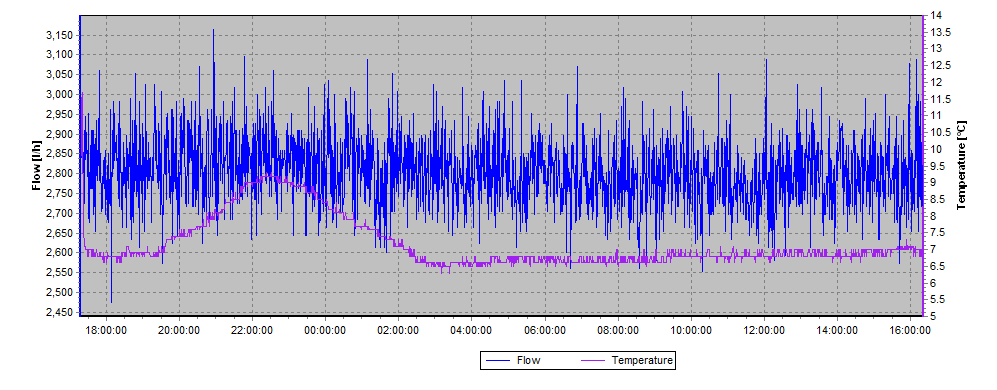Click the Temperature [°C] axis title
Screen dimensions: 997x390
(x=961, y=165)
